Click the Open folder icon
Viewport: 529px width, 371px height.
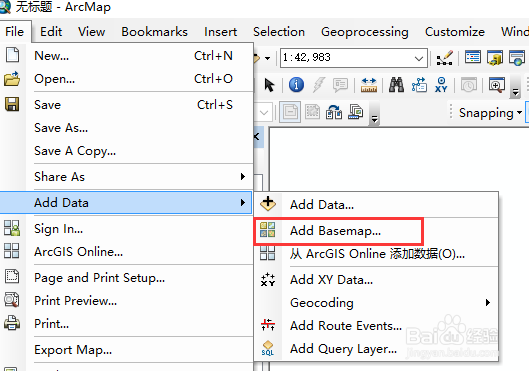(12, 79)
